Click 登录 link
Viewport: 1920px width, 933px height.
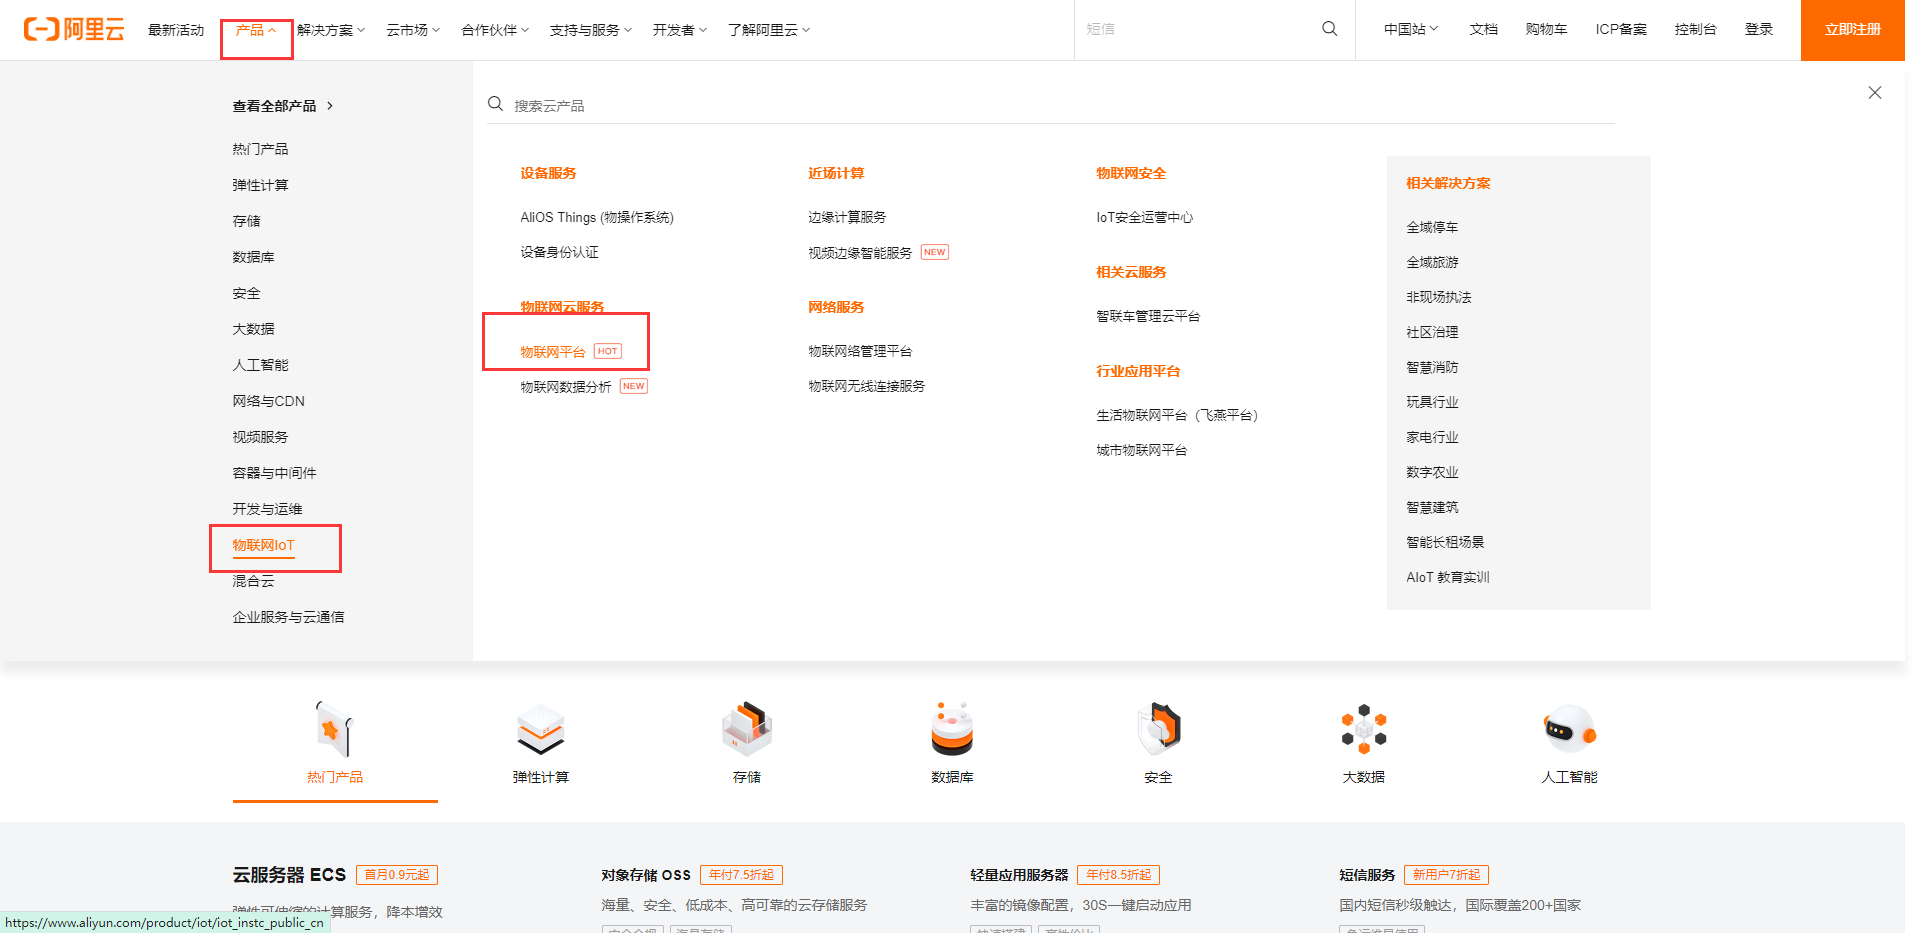pyautogui.click(x=1758, y=29)
